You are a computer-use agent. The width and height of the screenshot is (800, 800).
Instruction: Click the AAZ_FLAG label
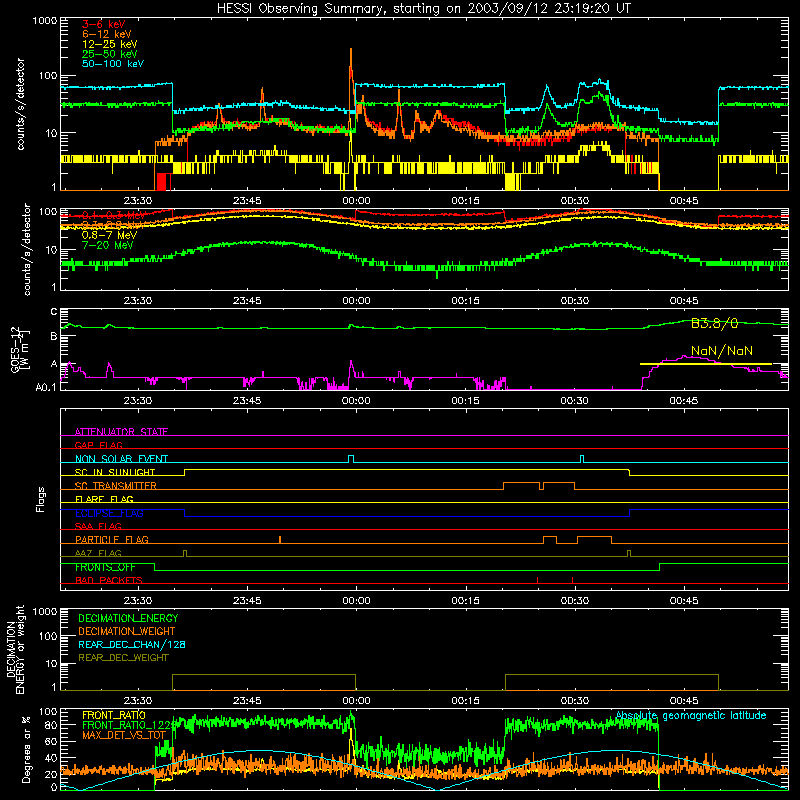(98, 554)
